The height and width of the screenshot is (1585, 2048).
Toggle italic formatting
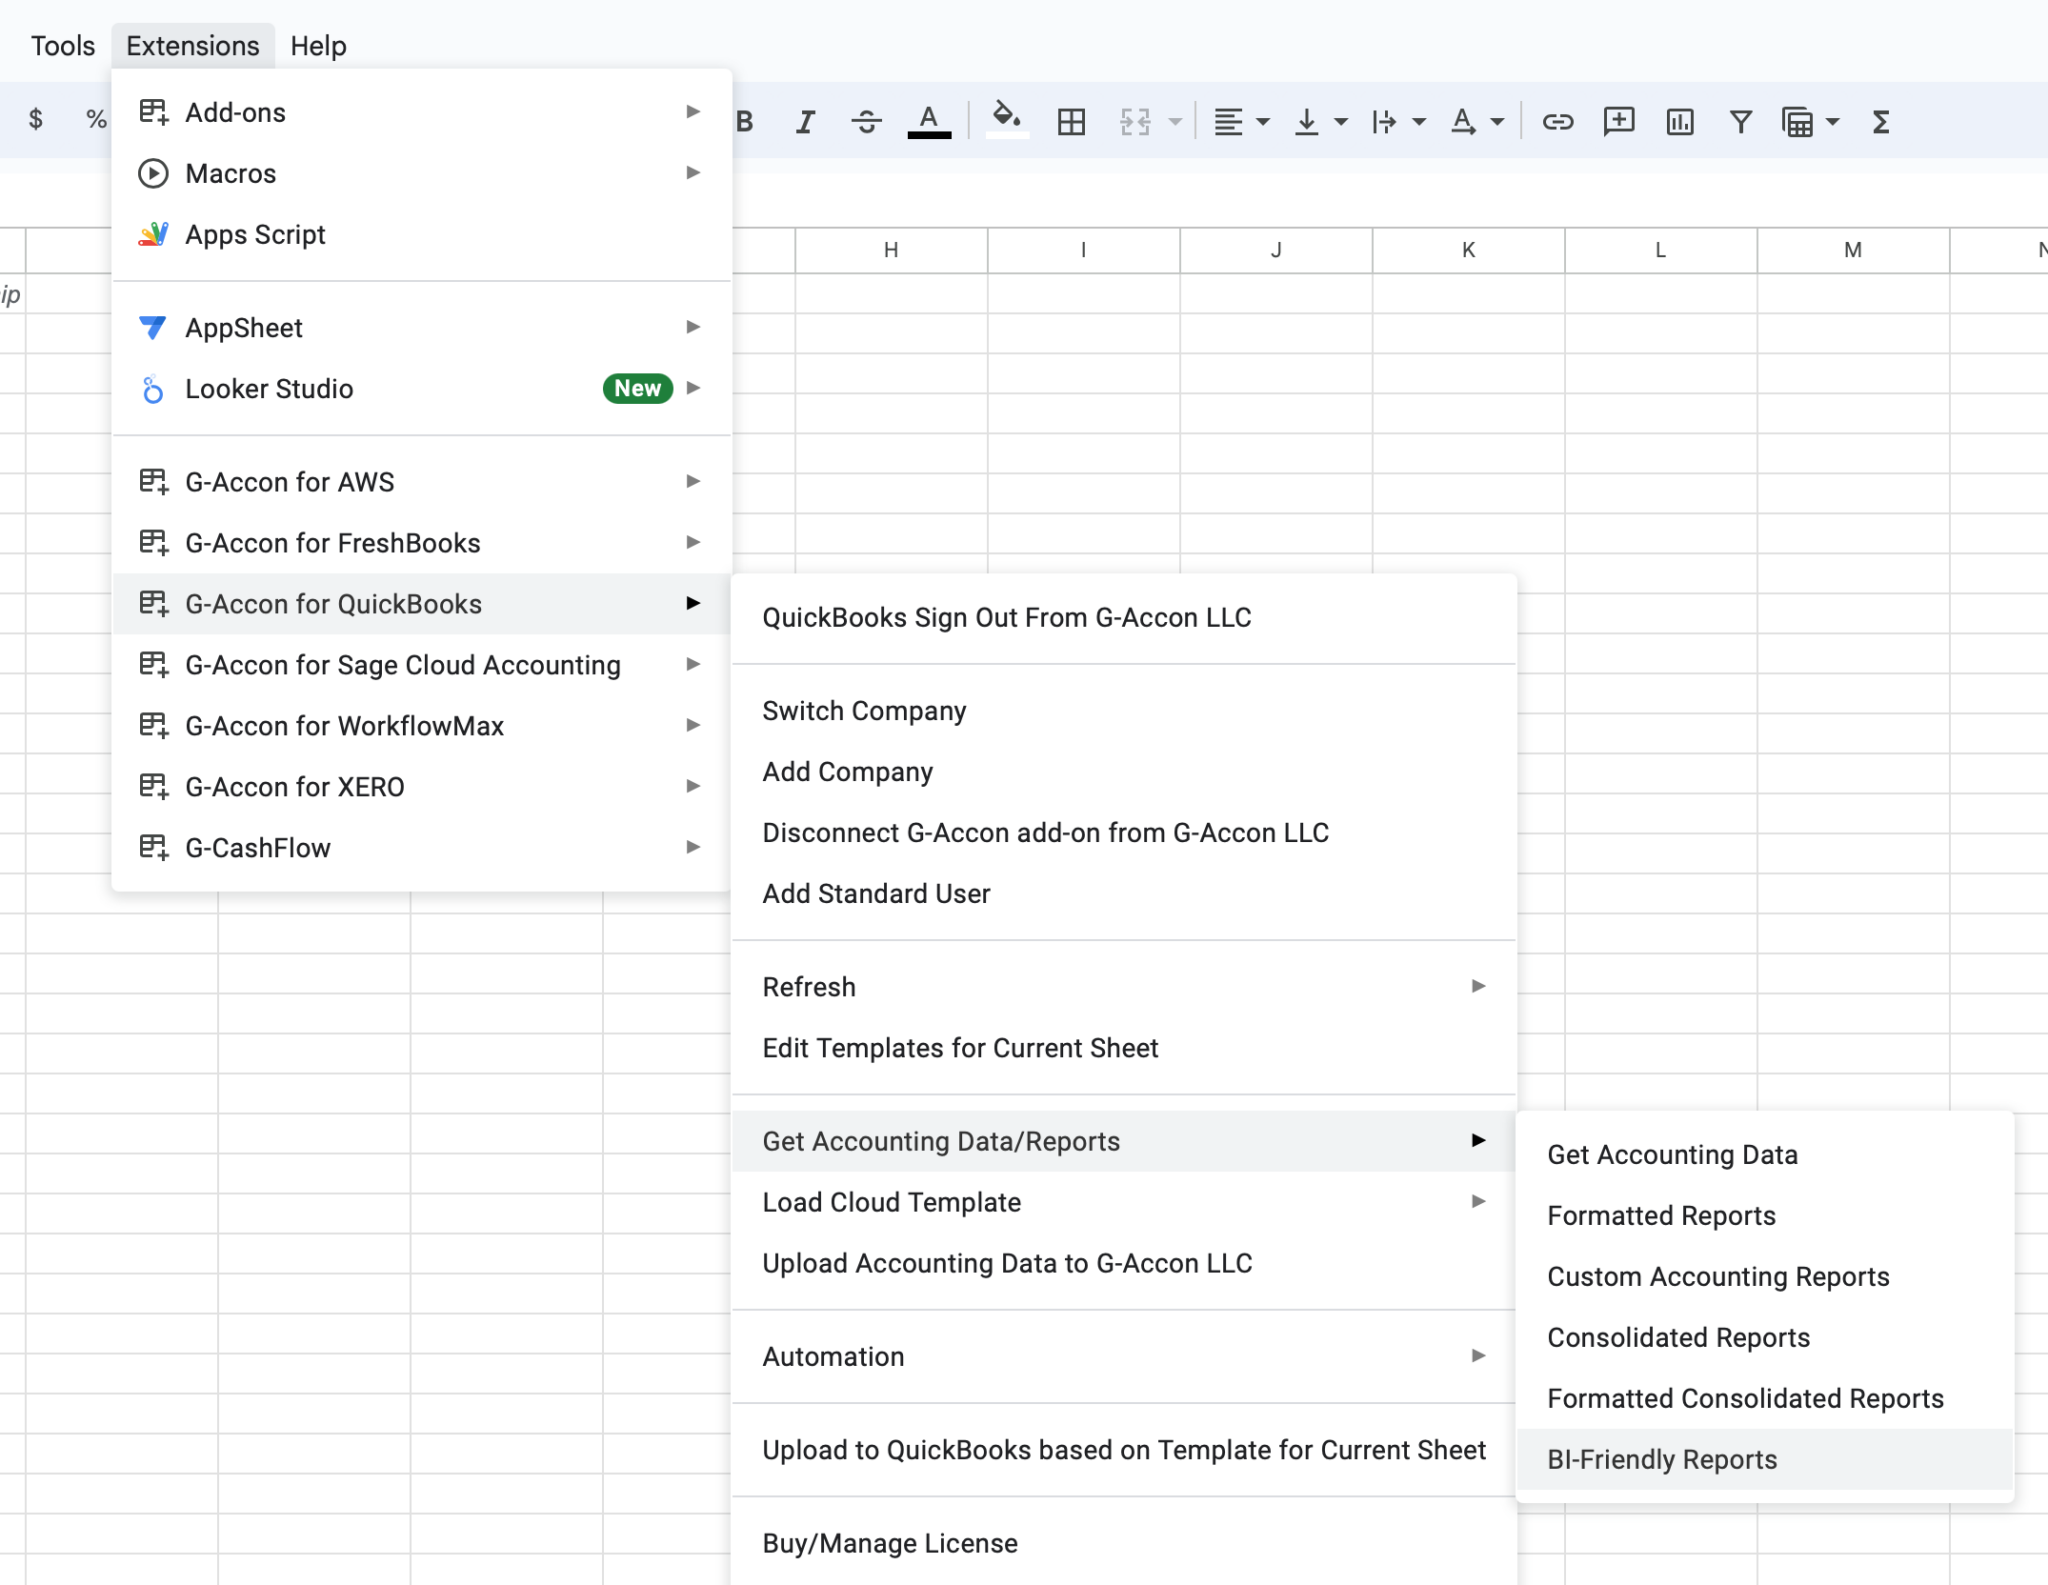[x=805, y=122]
